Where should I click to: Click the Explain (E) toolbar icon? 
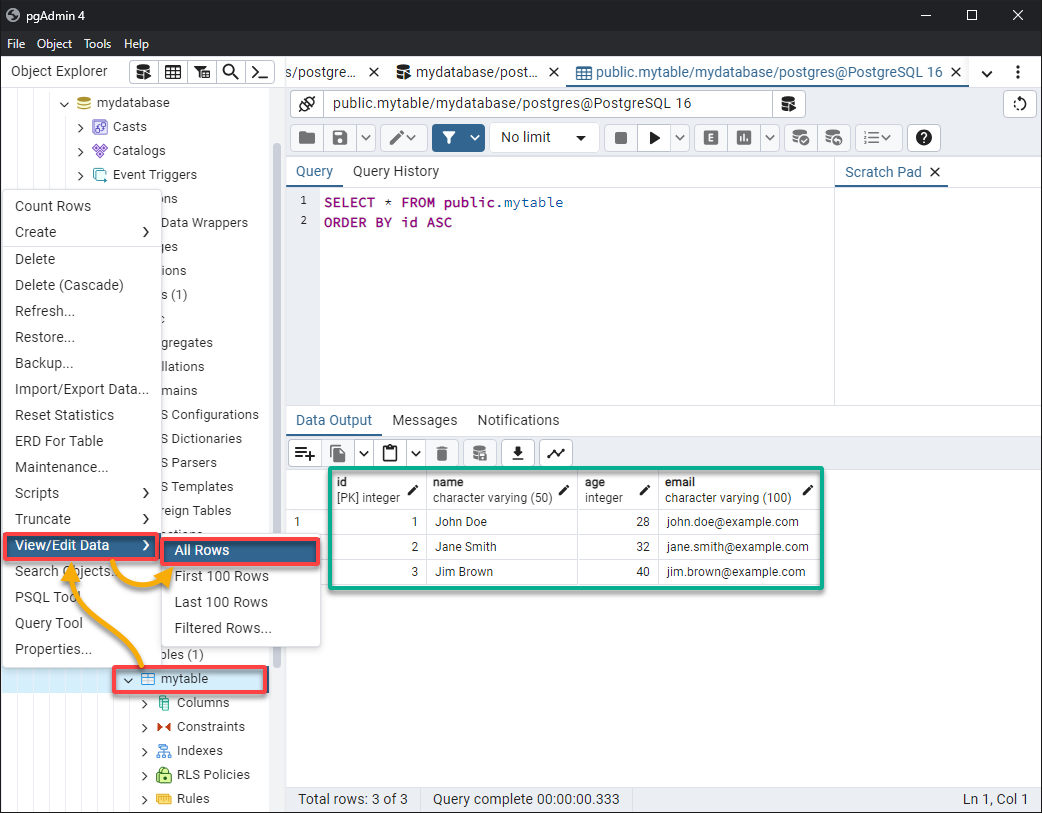tap(711, 138)
